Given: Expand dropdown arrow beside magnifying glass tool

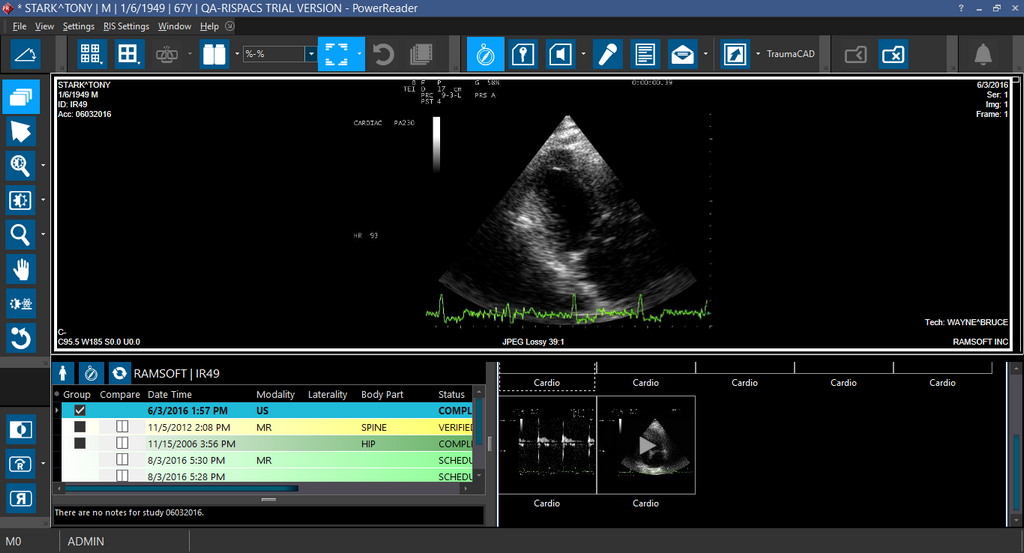Looking at the screenshot, I should [x=44, y=235].
